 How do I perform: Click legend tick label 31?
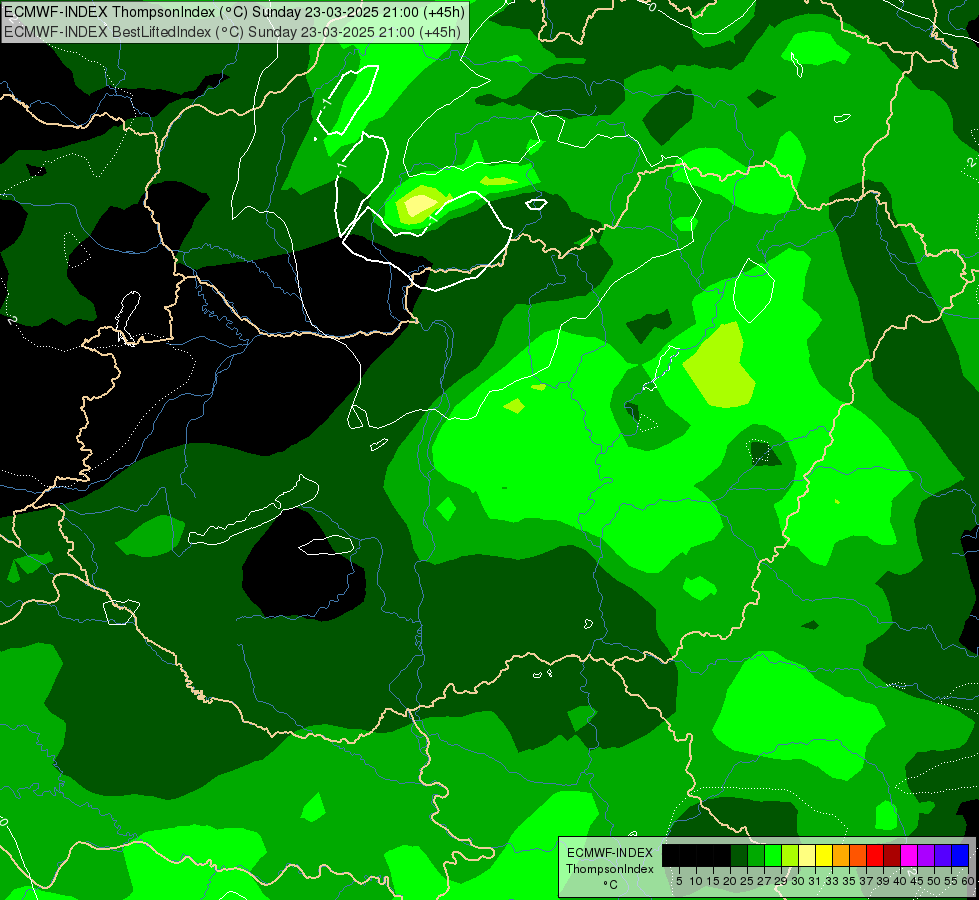[815, 881]
